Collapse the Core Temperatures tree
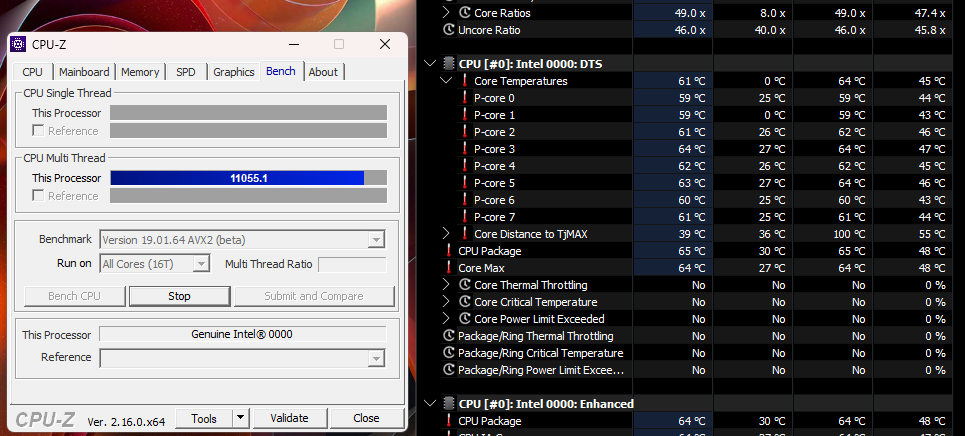 point(446,81)
